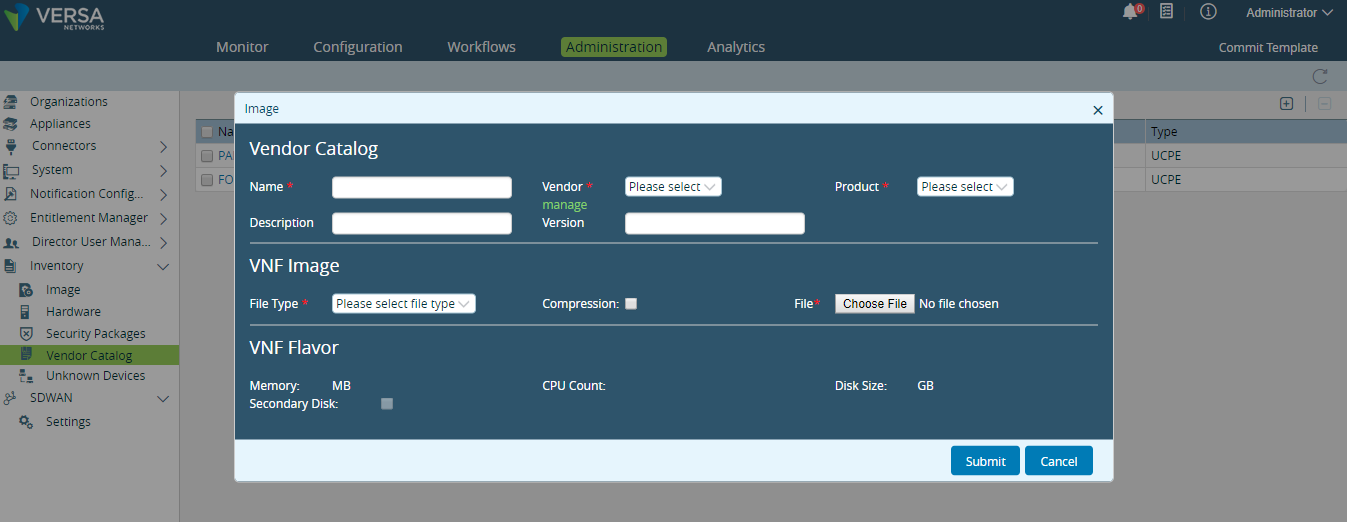Screen dimensions: 1347x522
Task: Click the green manage link
Action: pyautogui.click(x=565, y=205)
